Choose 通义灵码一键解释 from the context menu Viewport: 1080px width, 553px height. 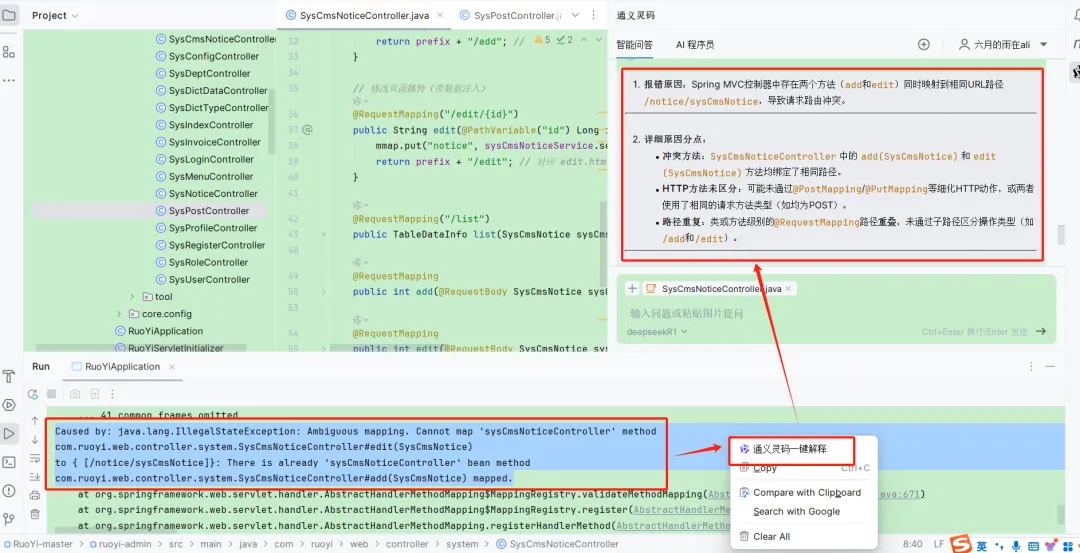(790, 448)
